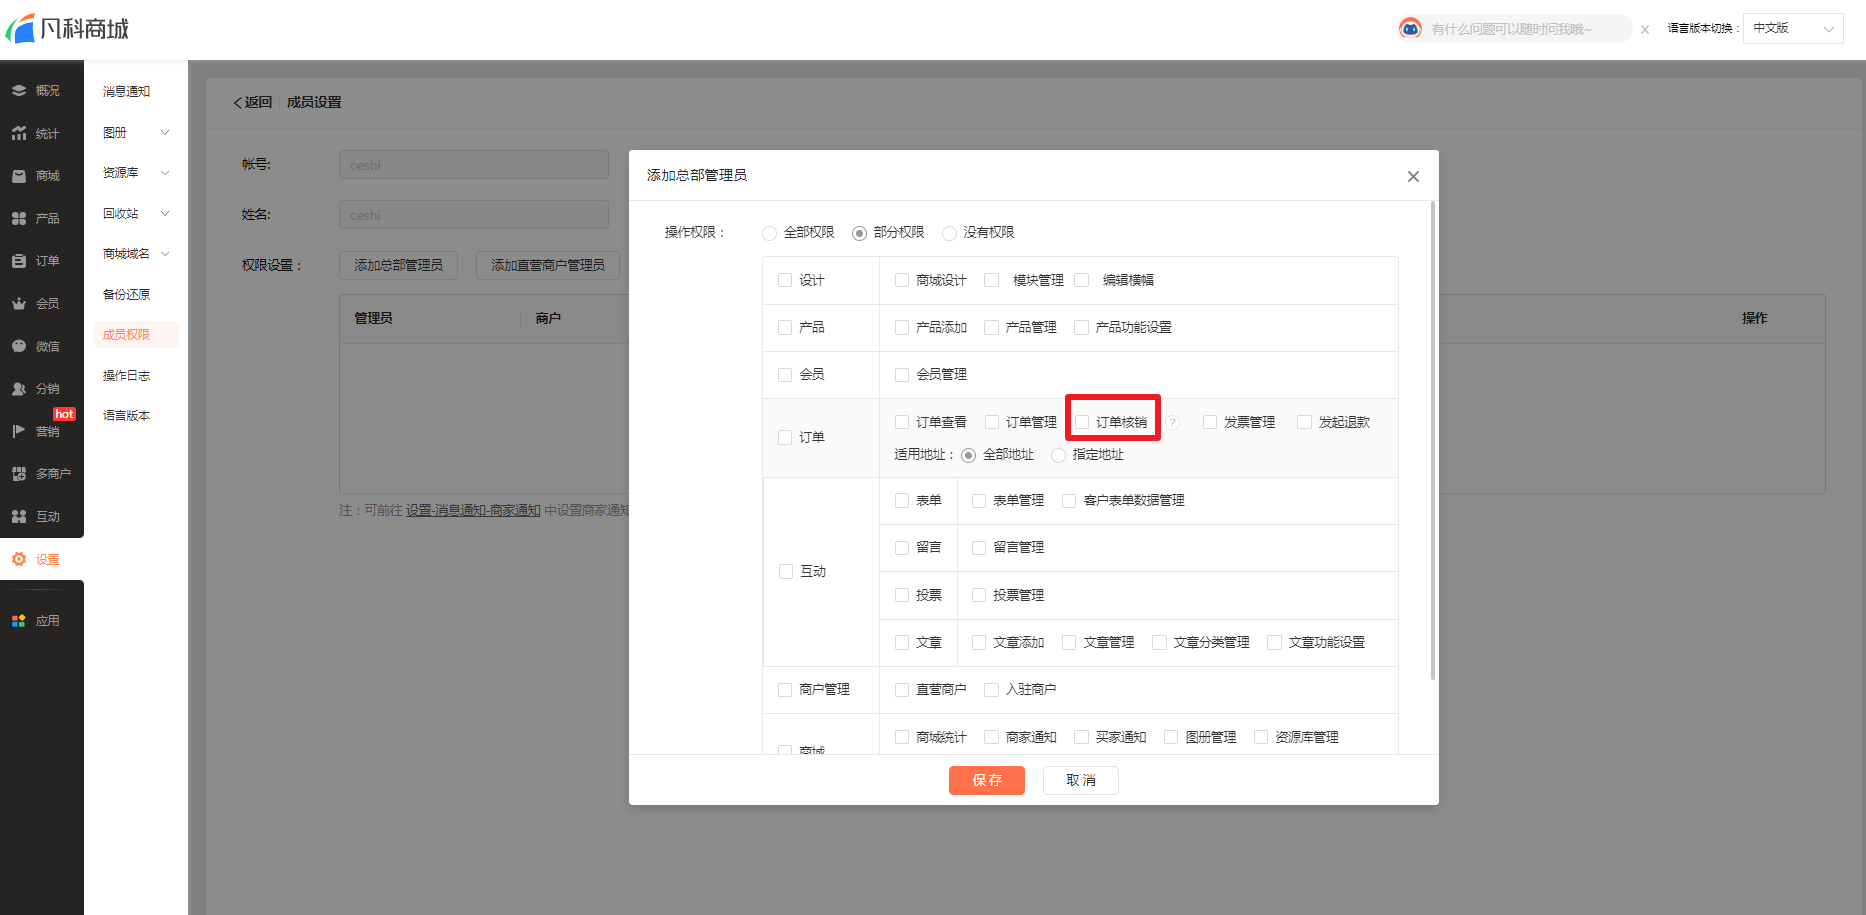Image resolution: width=1866 pixels, height=915 pixels.
Task: Check the 互动 category checkbox
Action: tap(786, 572)
